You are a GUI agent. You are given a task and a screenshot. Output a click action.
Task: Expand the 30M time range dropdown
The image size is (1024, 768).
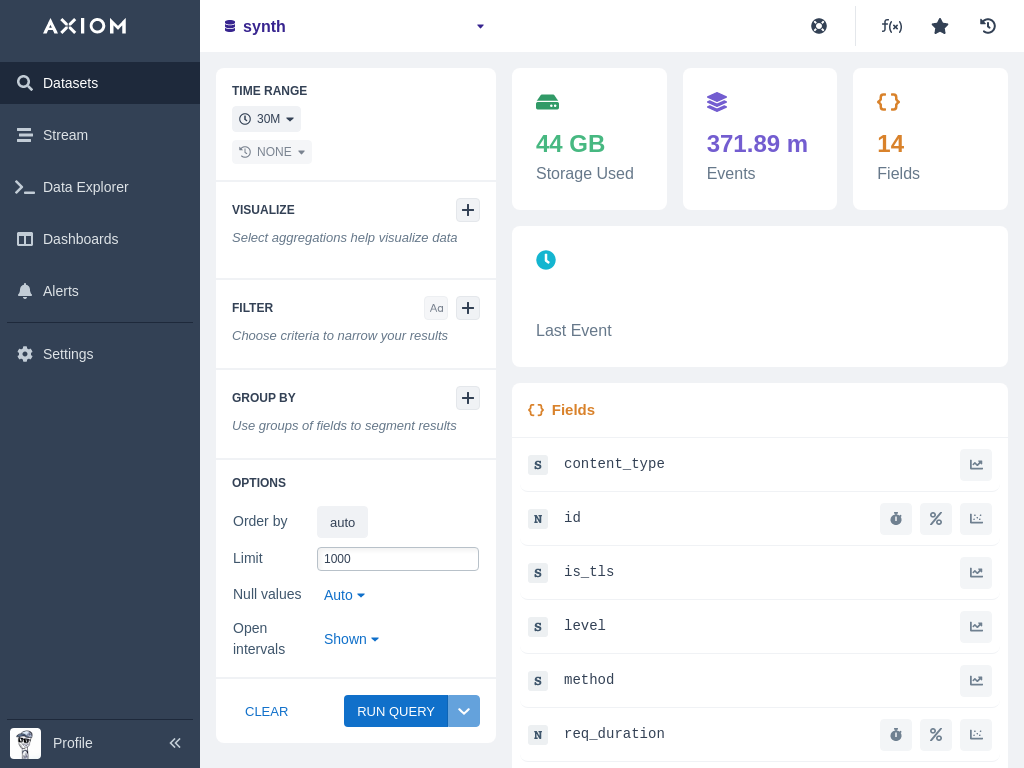267,119
